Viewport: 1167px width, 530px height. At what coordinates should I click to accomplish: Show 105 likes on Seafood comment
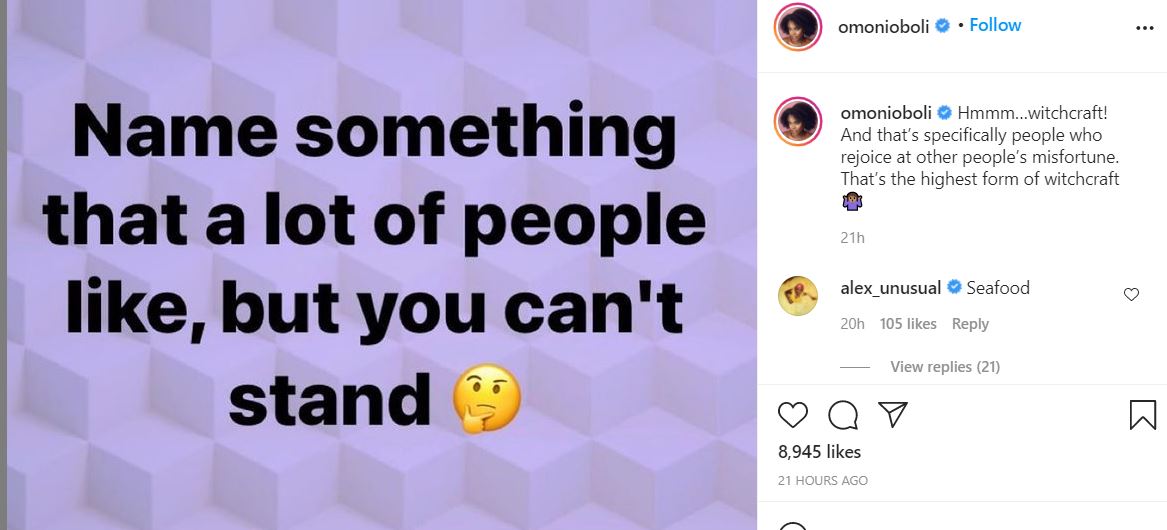(908, 323)
